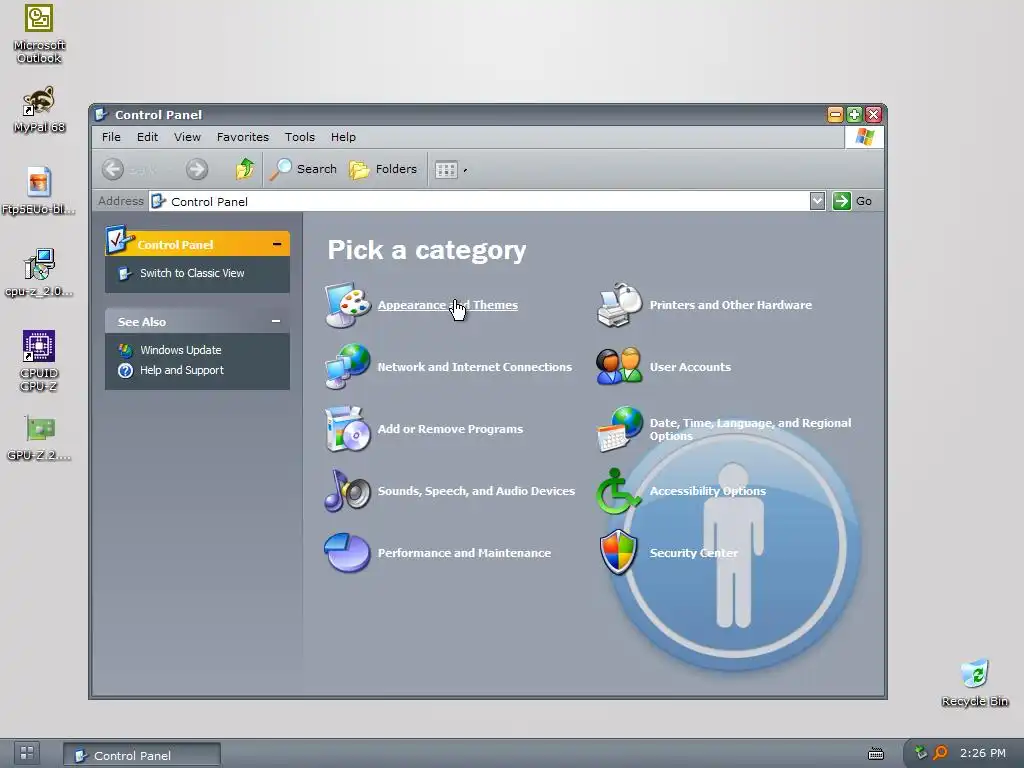Click Add or Remove Programs text link
Viewport: 1024px width, 768px height.
coord(450,429)
